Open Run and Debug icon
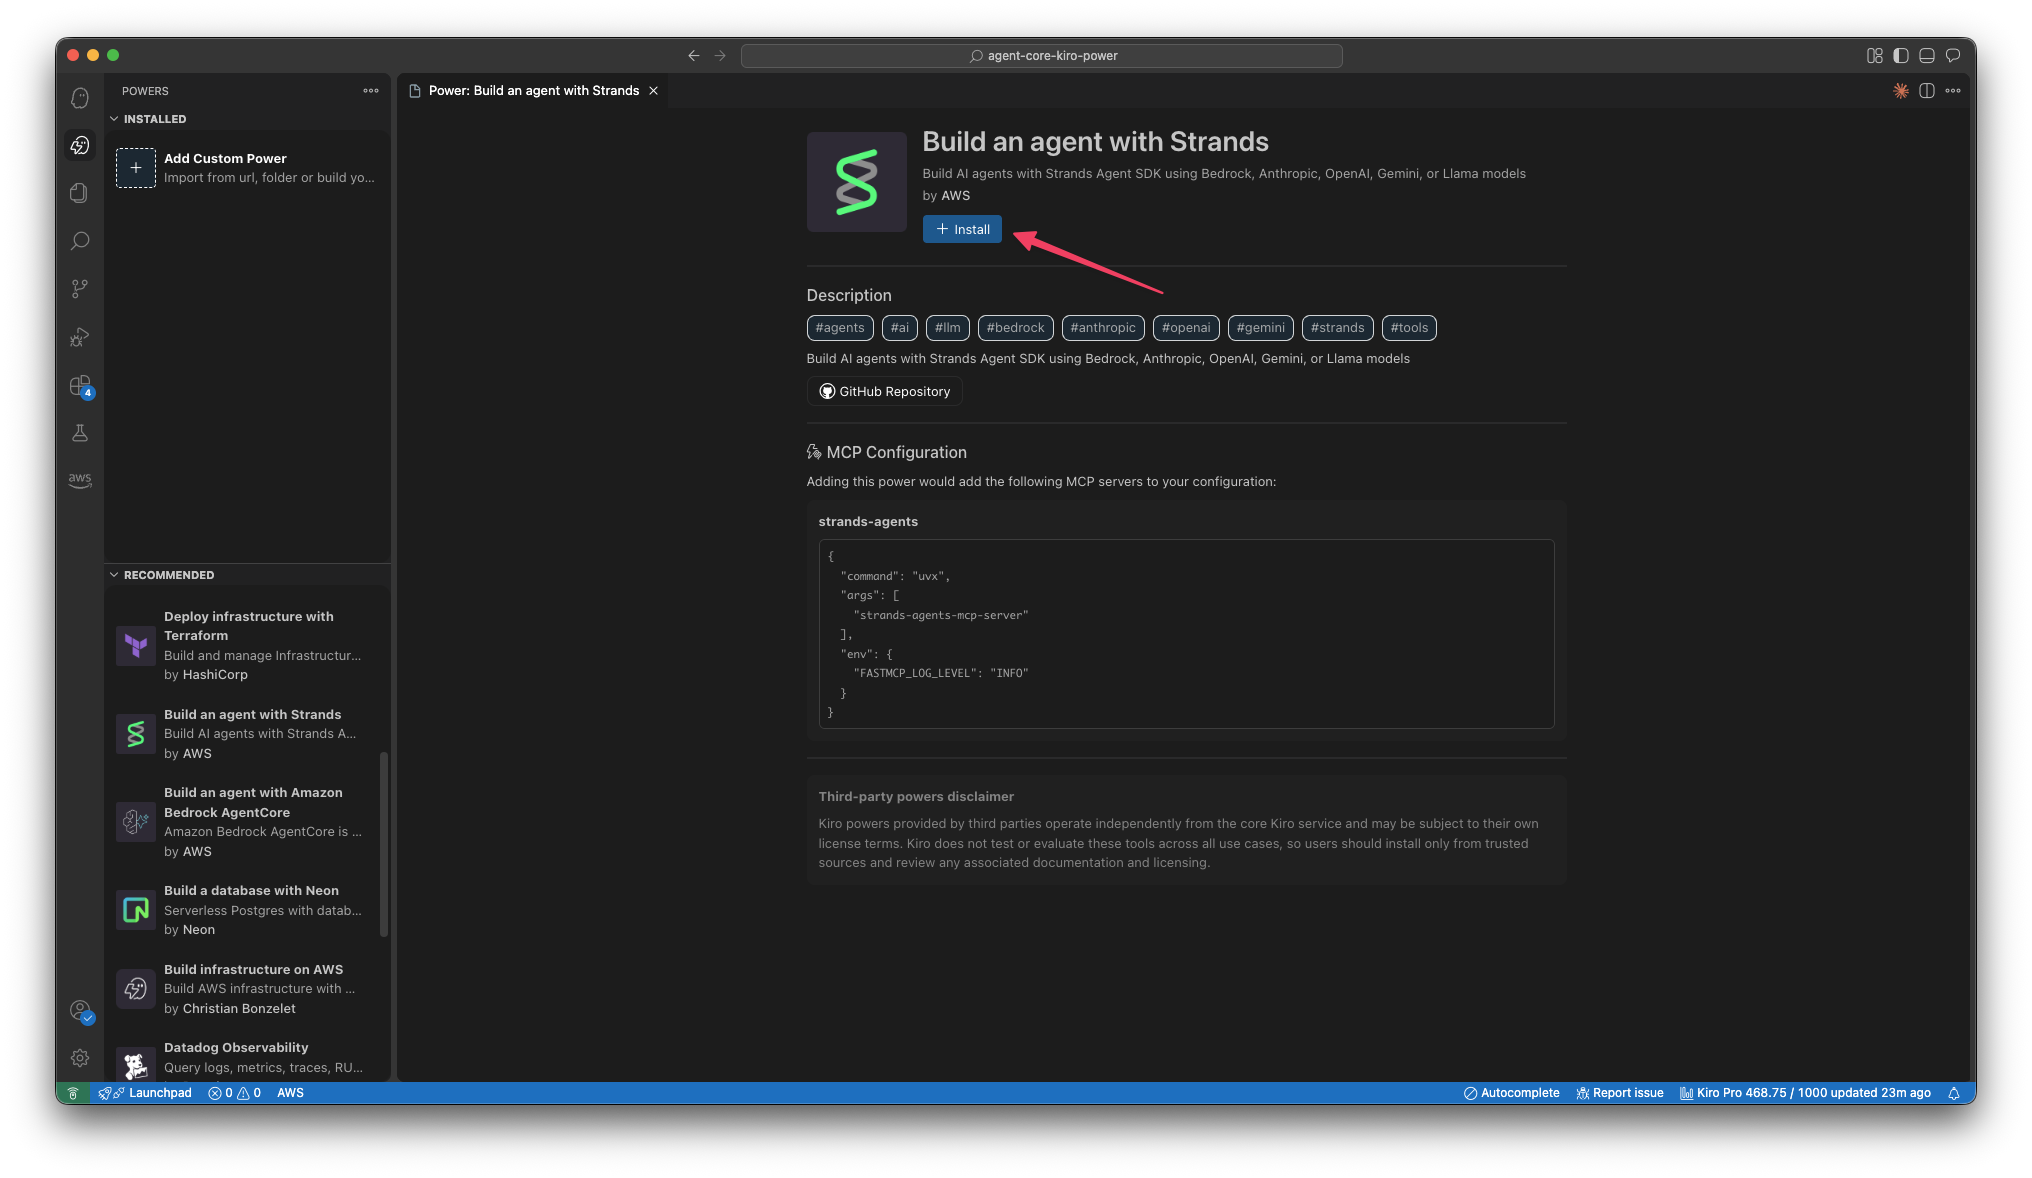 coord(80,337)
